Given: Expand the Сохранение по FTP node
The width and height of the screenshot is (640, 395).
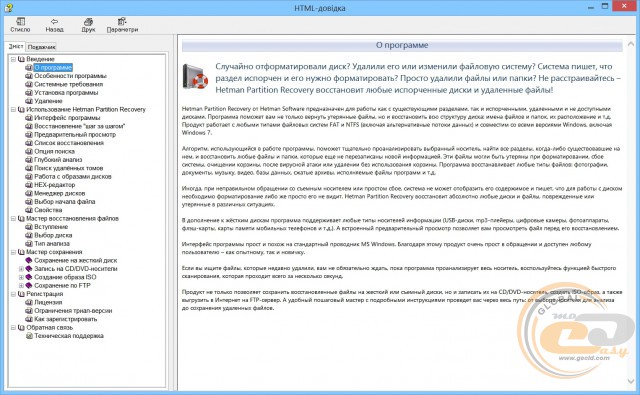Looking at the screenshot, I should [x=21, y=285].
